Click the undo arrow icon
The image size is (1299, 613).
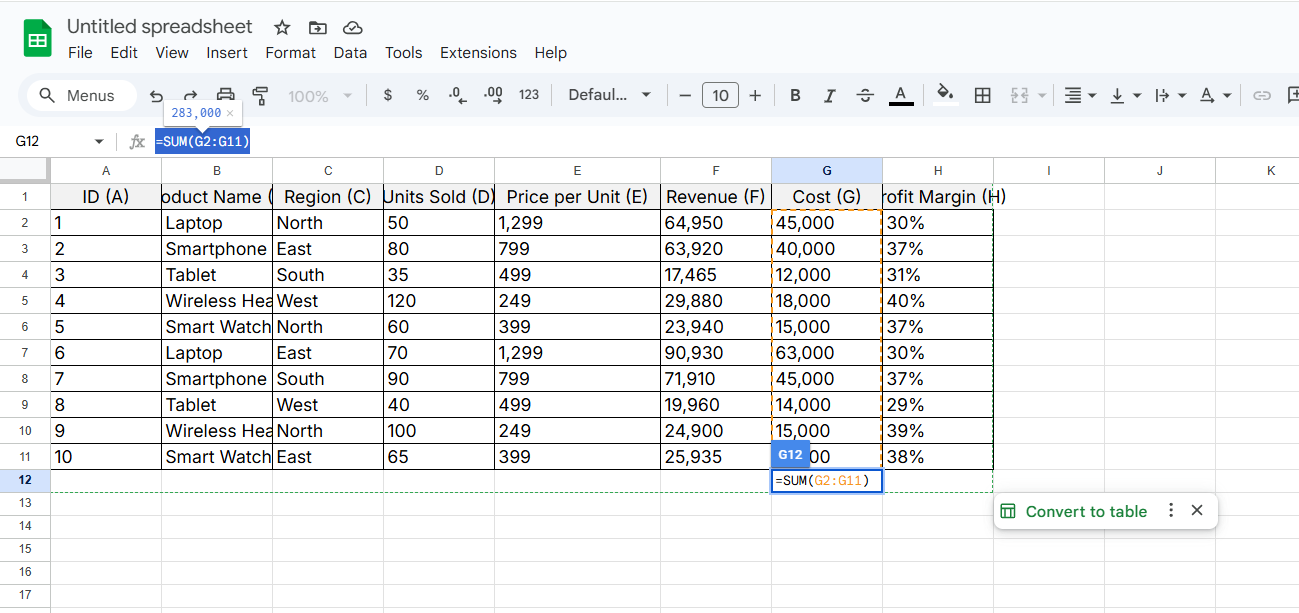156,96
